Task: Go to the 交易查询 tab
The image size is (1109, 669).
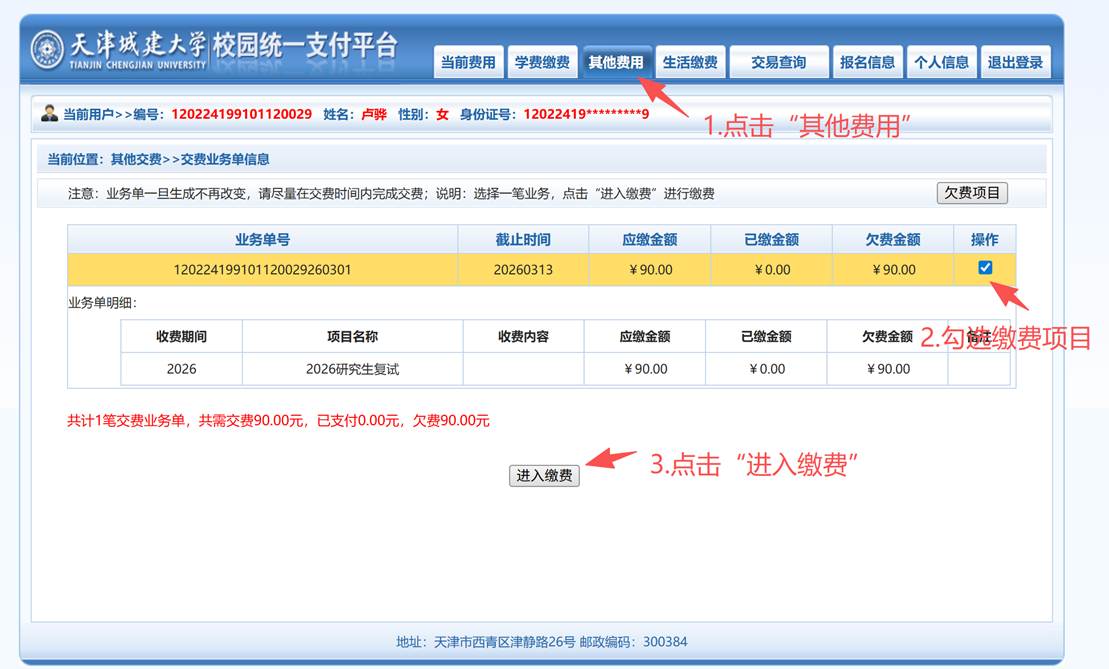Action: pyautogui.click(x=779, y=62)
